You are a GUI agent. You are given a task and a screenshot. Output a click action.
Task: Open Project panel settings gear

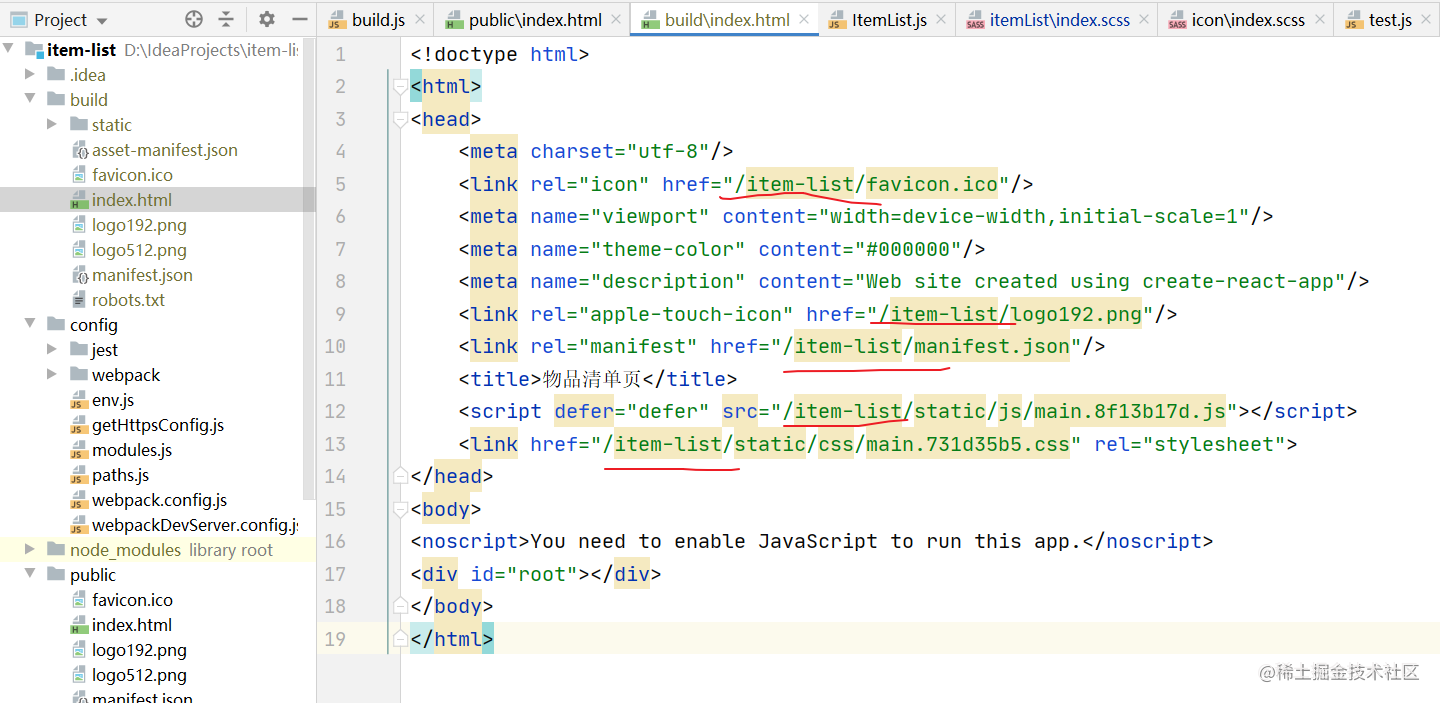(x=267, y=19)
